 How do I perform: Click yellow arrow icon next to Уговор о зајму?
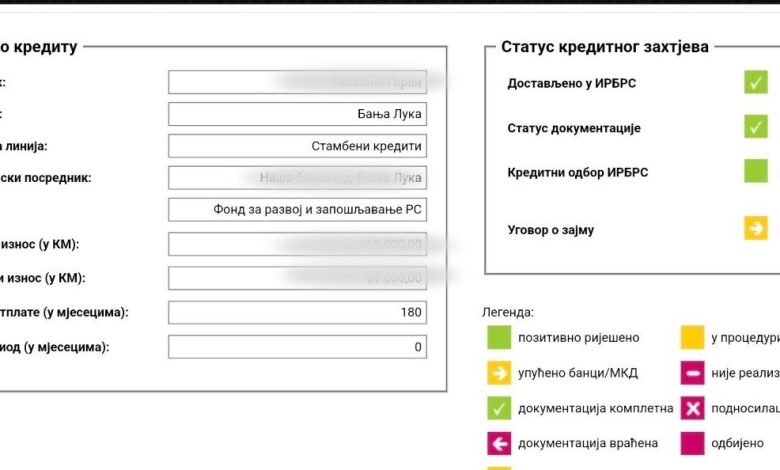[x=755, y=229]
